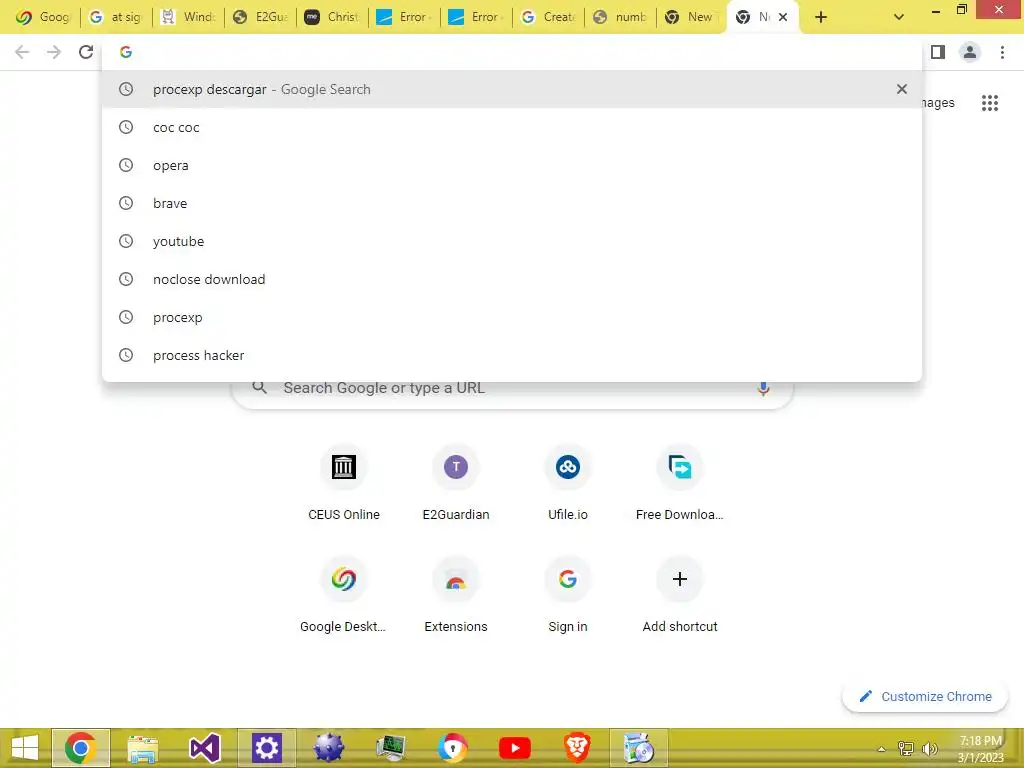Select the 'procexp' suggestion
Viewport: 1024px width, 768px height.
coord(512,317)
